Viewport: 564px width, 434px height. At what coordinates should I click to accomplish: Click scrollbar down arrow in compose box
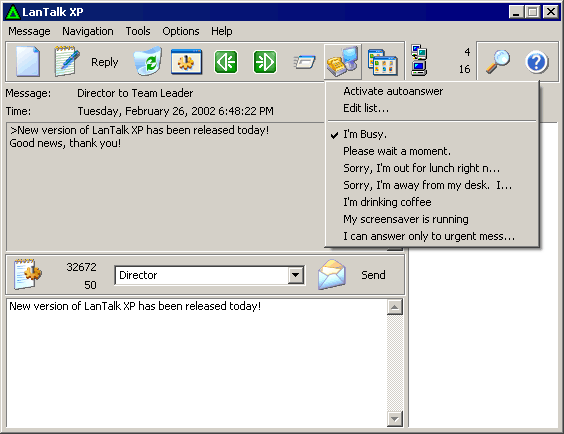coord(395,419)
